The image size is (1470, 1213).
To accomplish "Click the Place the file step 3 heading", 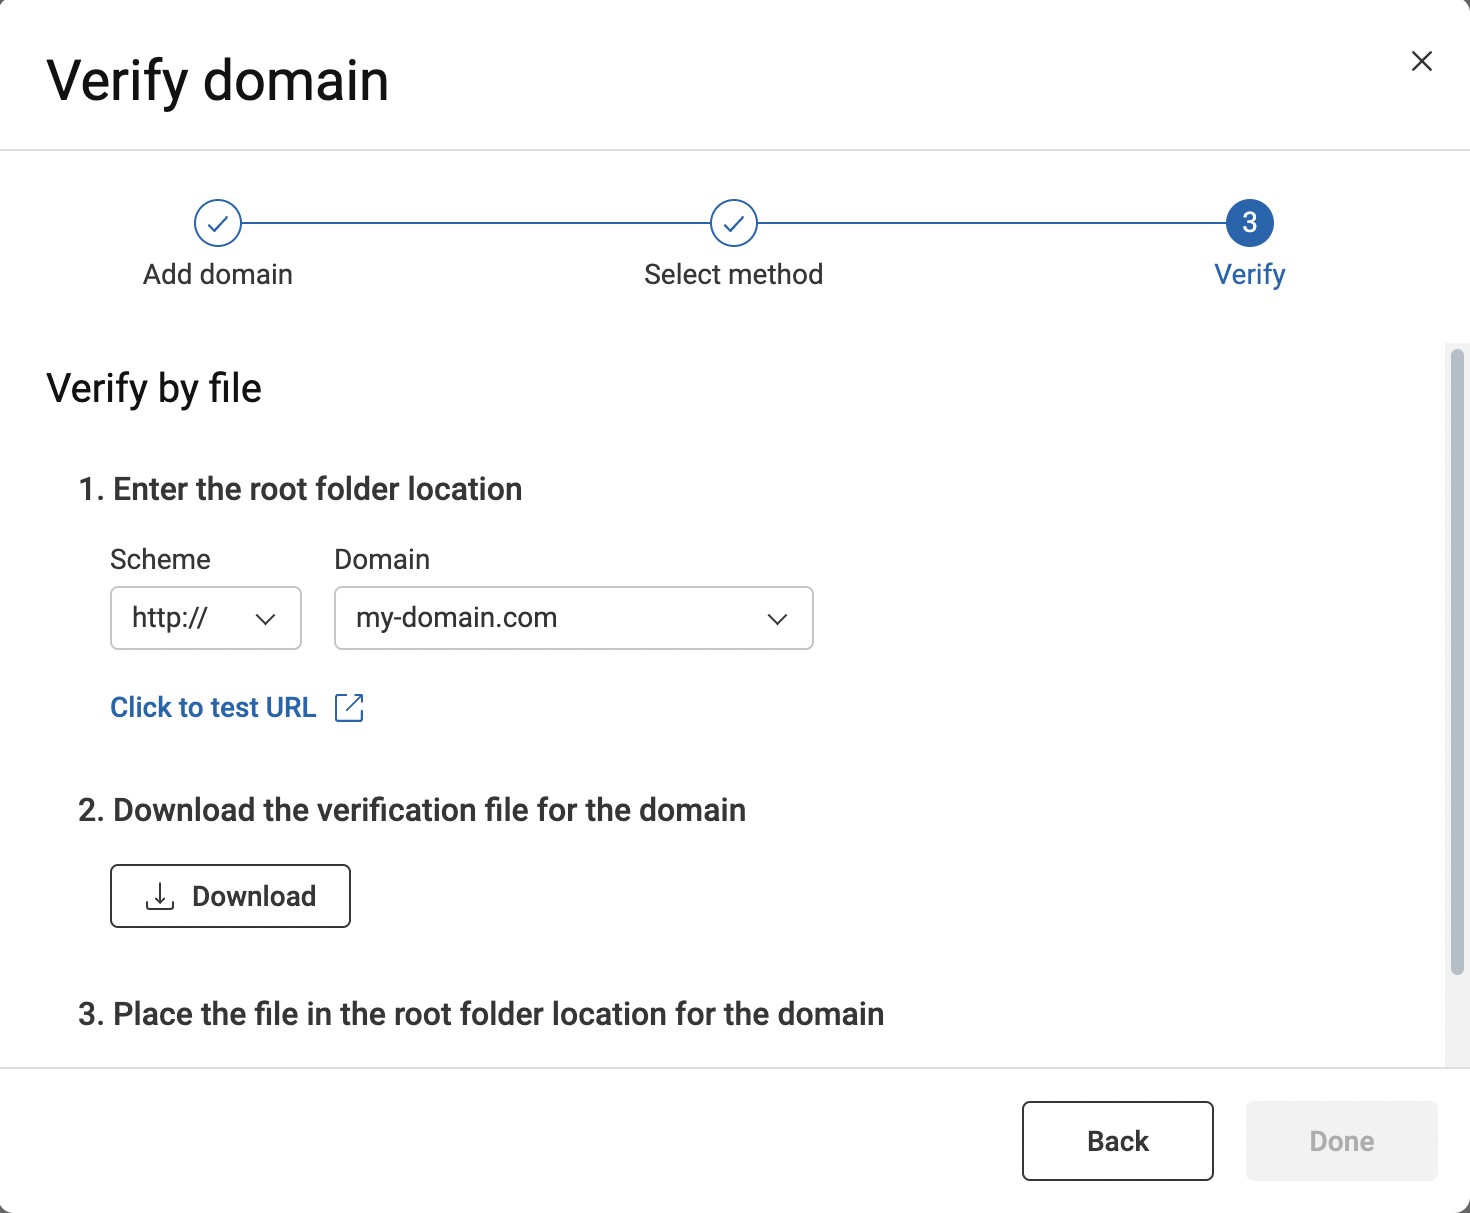I will coord(481,1014).
